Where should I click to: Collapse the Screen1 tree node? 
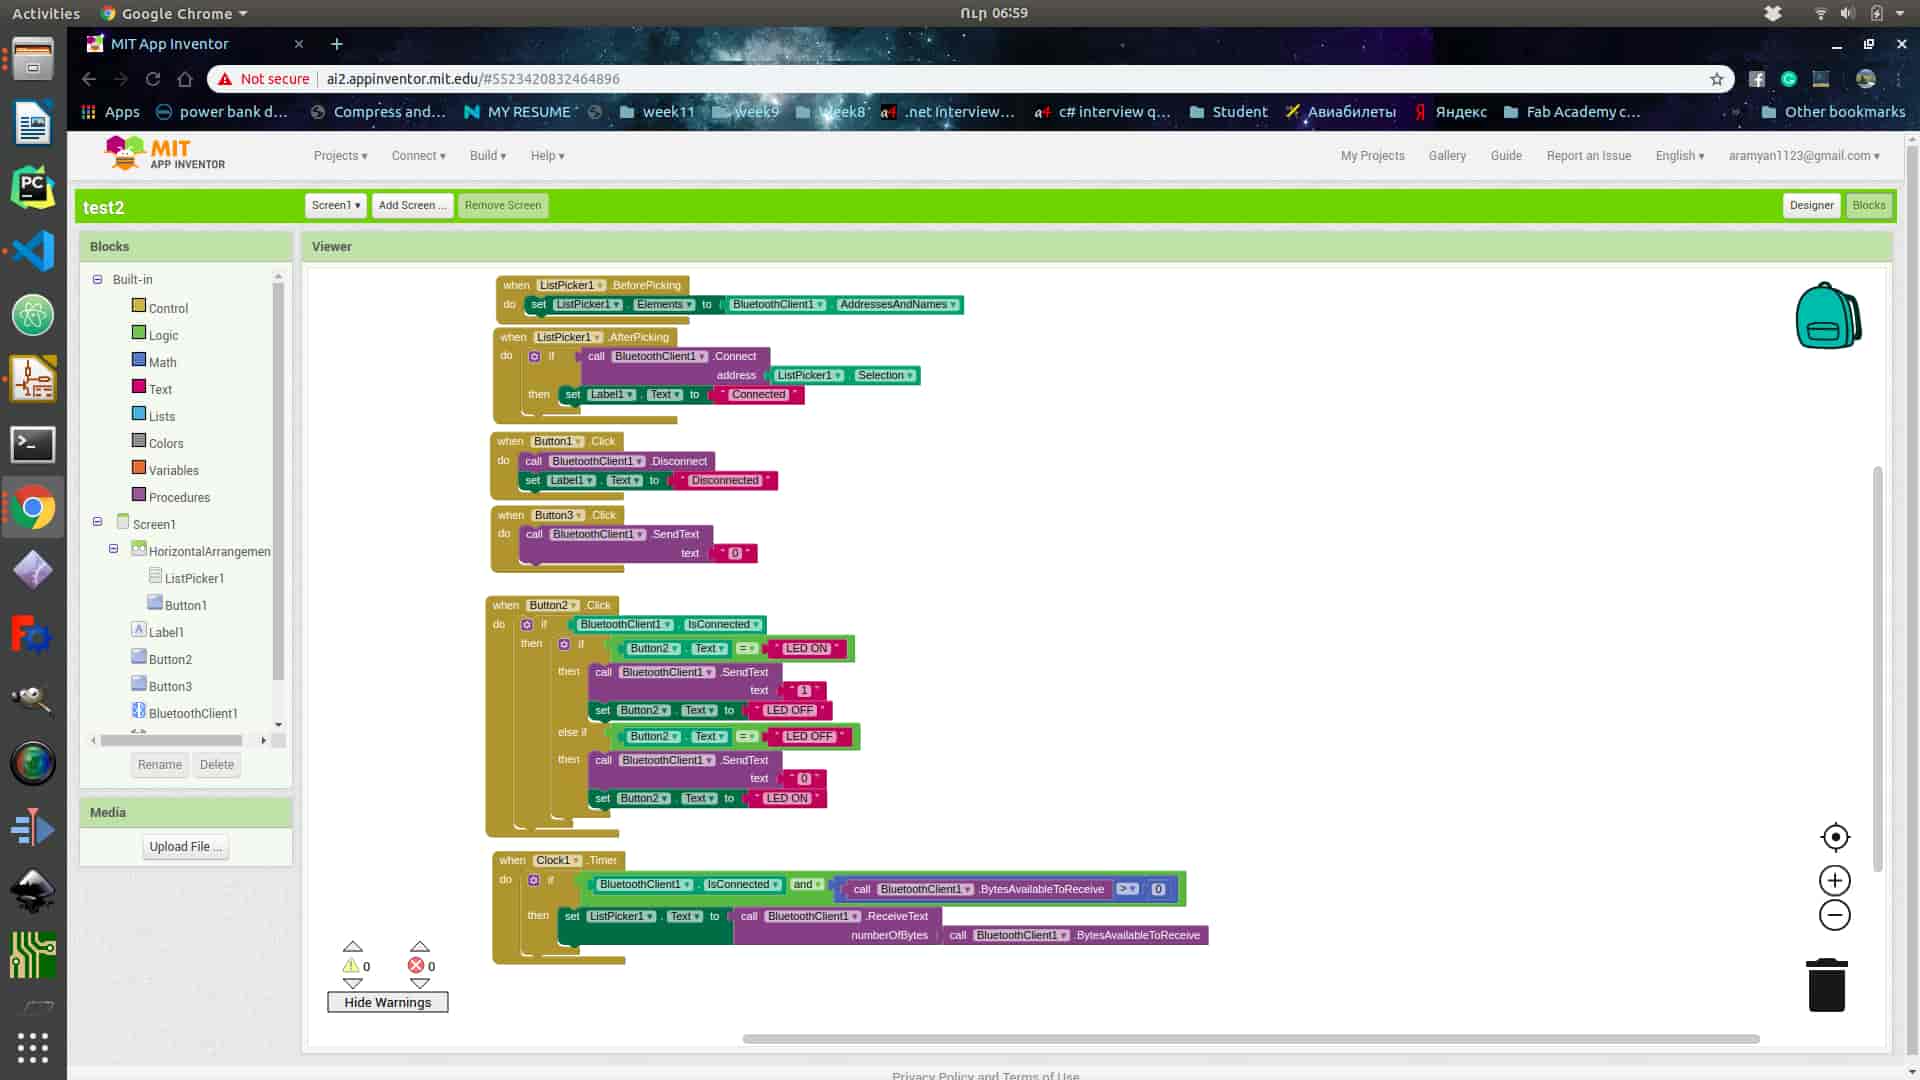[x=97, y=522]
